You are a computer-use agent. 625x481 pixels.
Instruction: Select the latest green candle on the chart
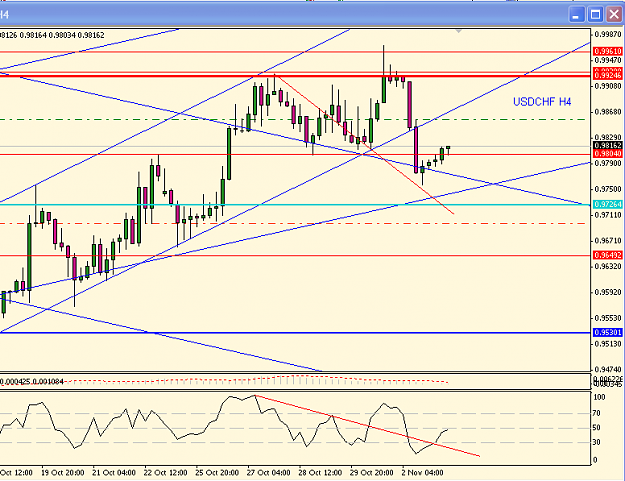tap(448, 148)
